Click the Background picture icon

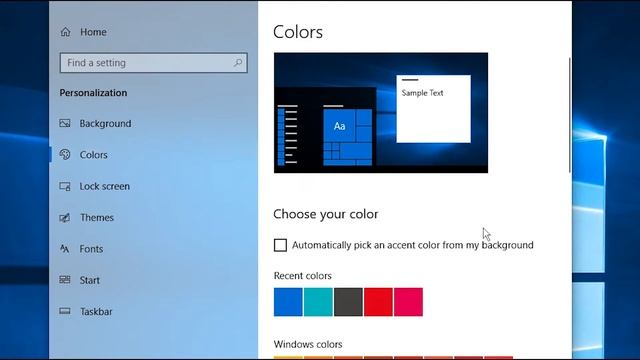click(65, 123)
